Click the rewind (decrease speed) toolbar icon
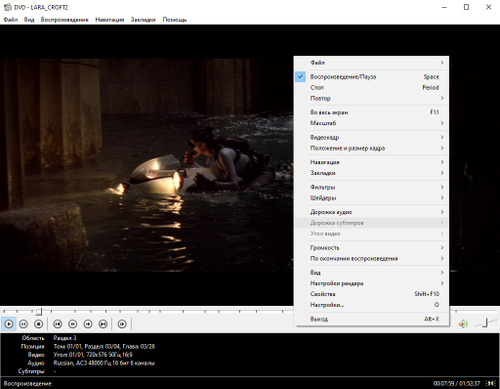The width and height of the screenshot is (500, 389). click(73, 324)
